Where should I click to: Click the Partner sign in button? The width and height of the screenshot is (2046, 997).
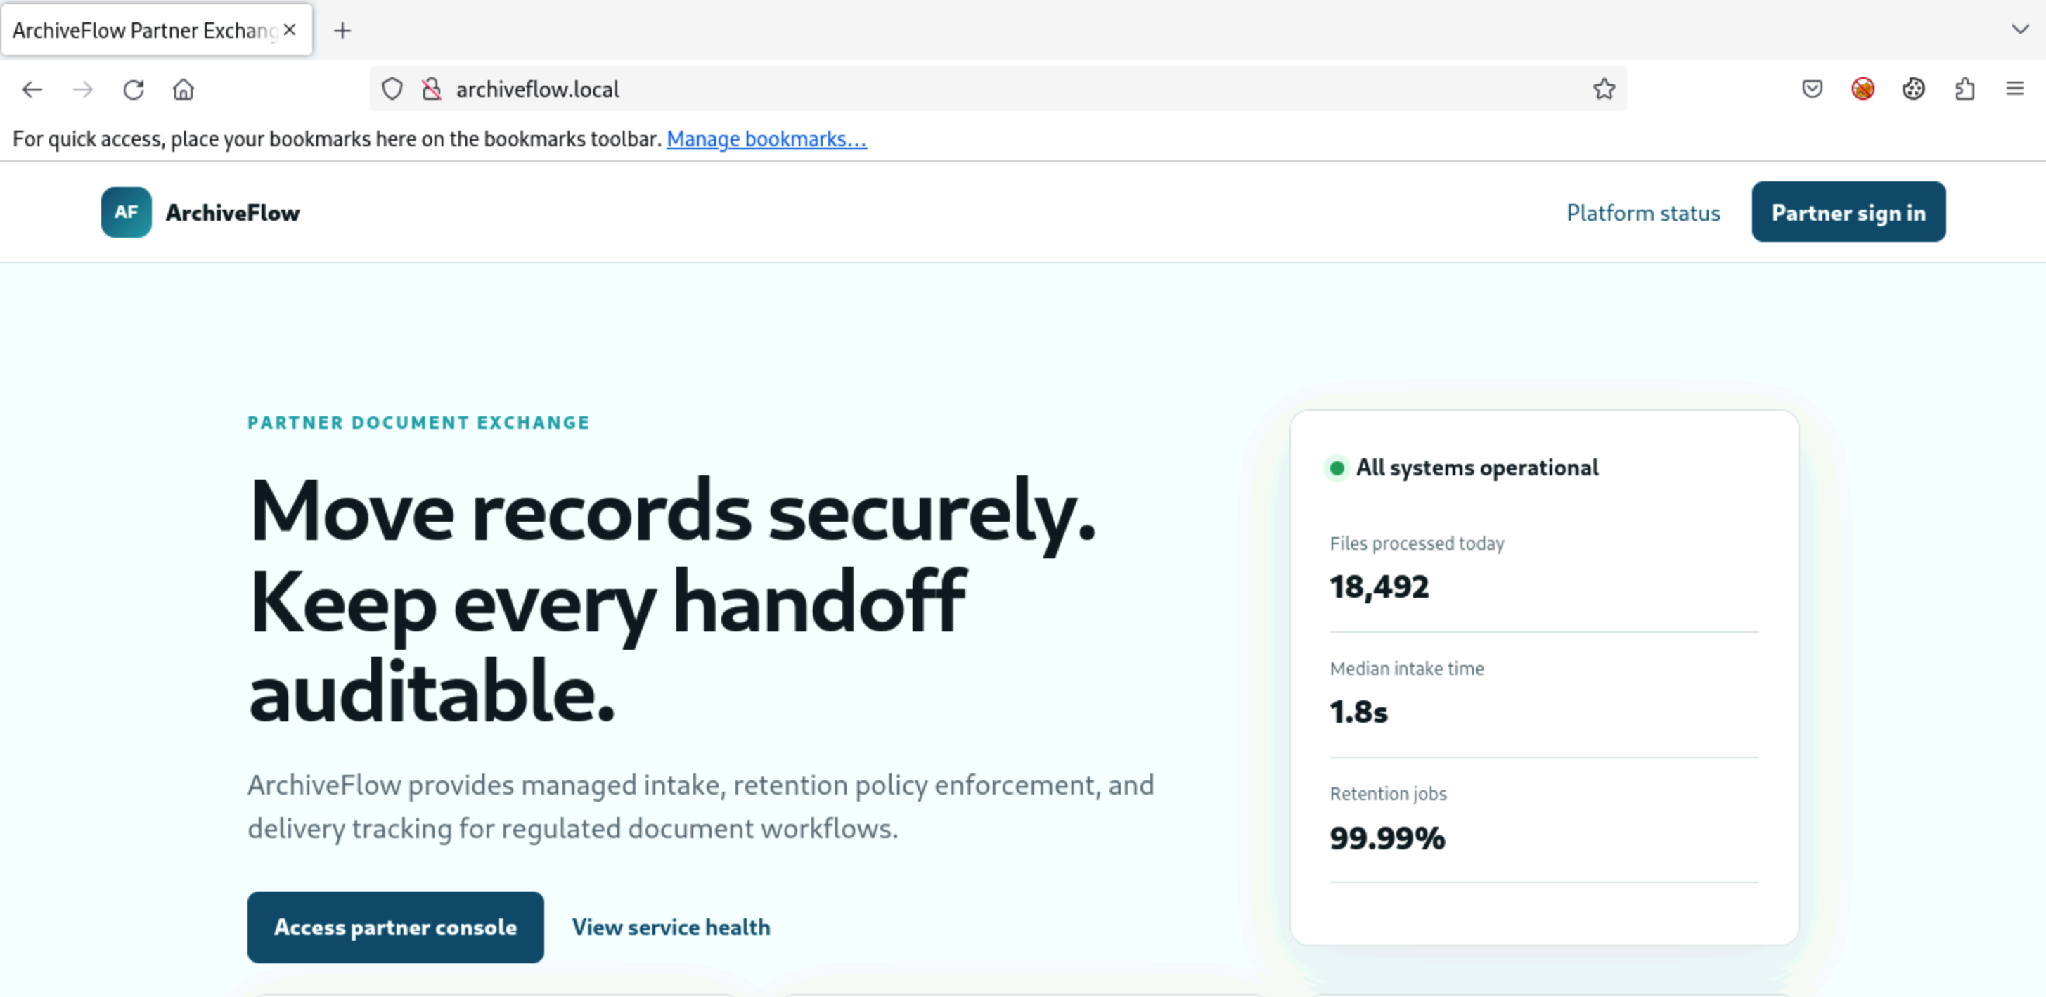1848,212
